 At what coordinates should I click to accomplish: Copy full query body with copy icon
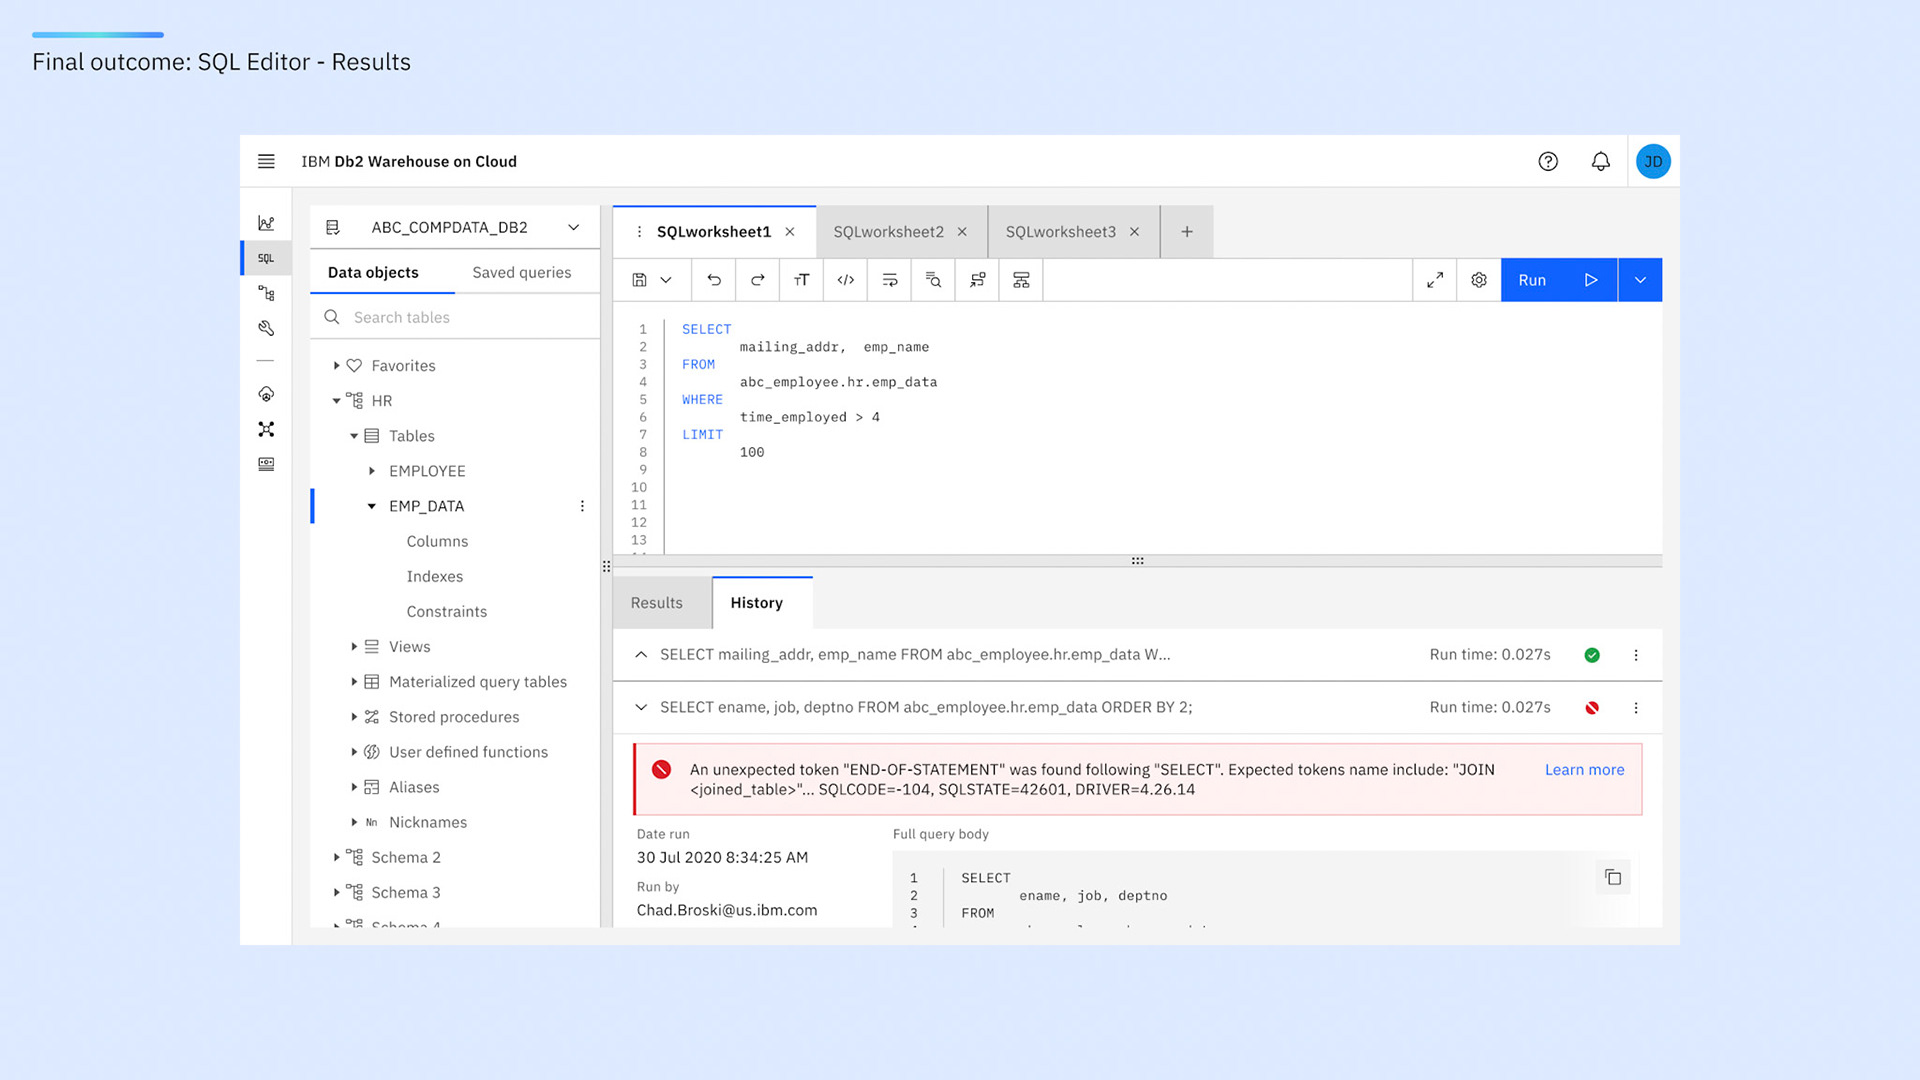(1613, 877)
